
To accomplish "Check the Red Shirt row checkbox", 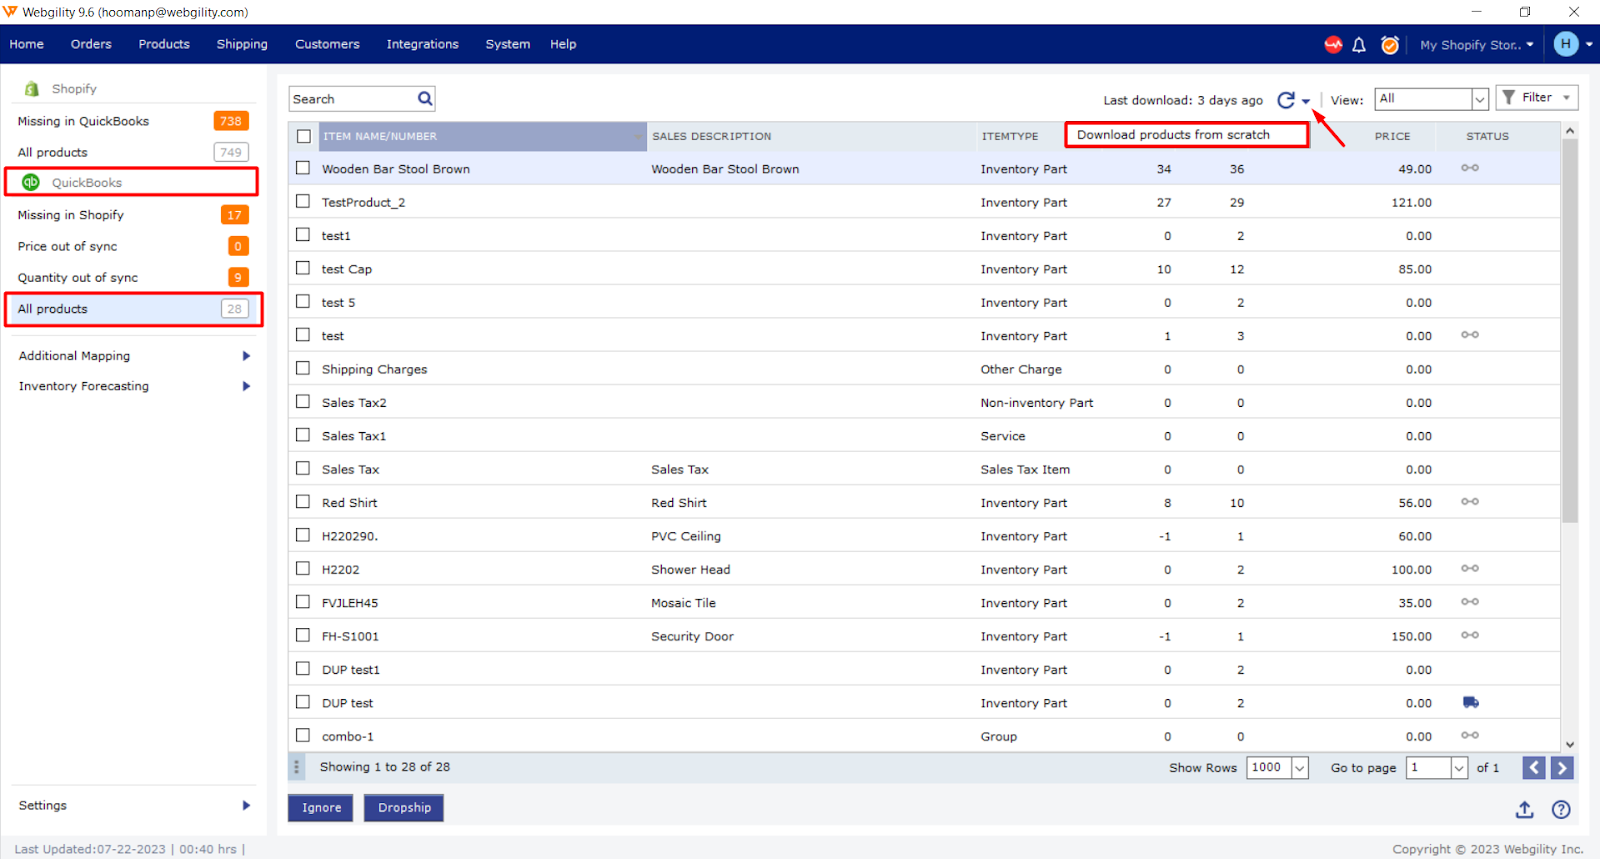I will pyautogui.click(x=303, y=502).
